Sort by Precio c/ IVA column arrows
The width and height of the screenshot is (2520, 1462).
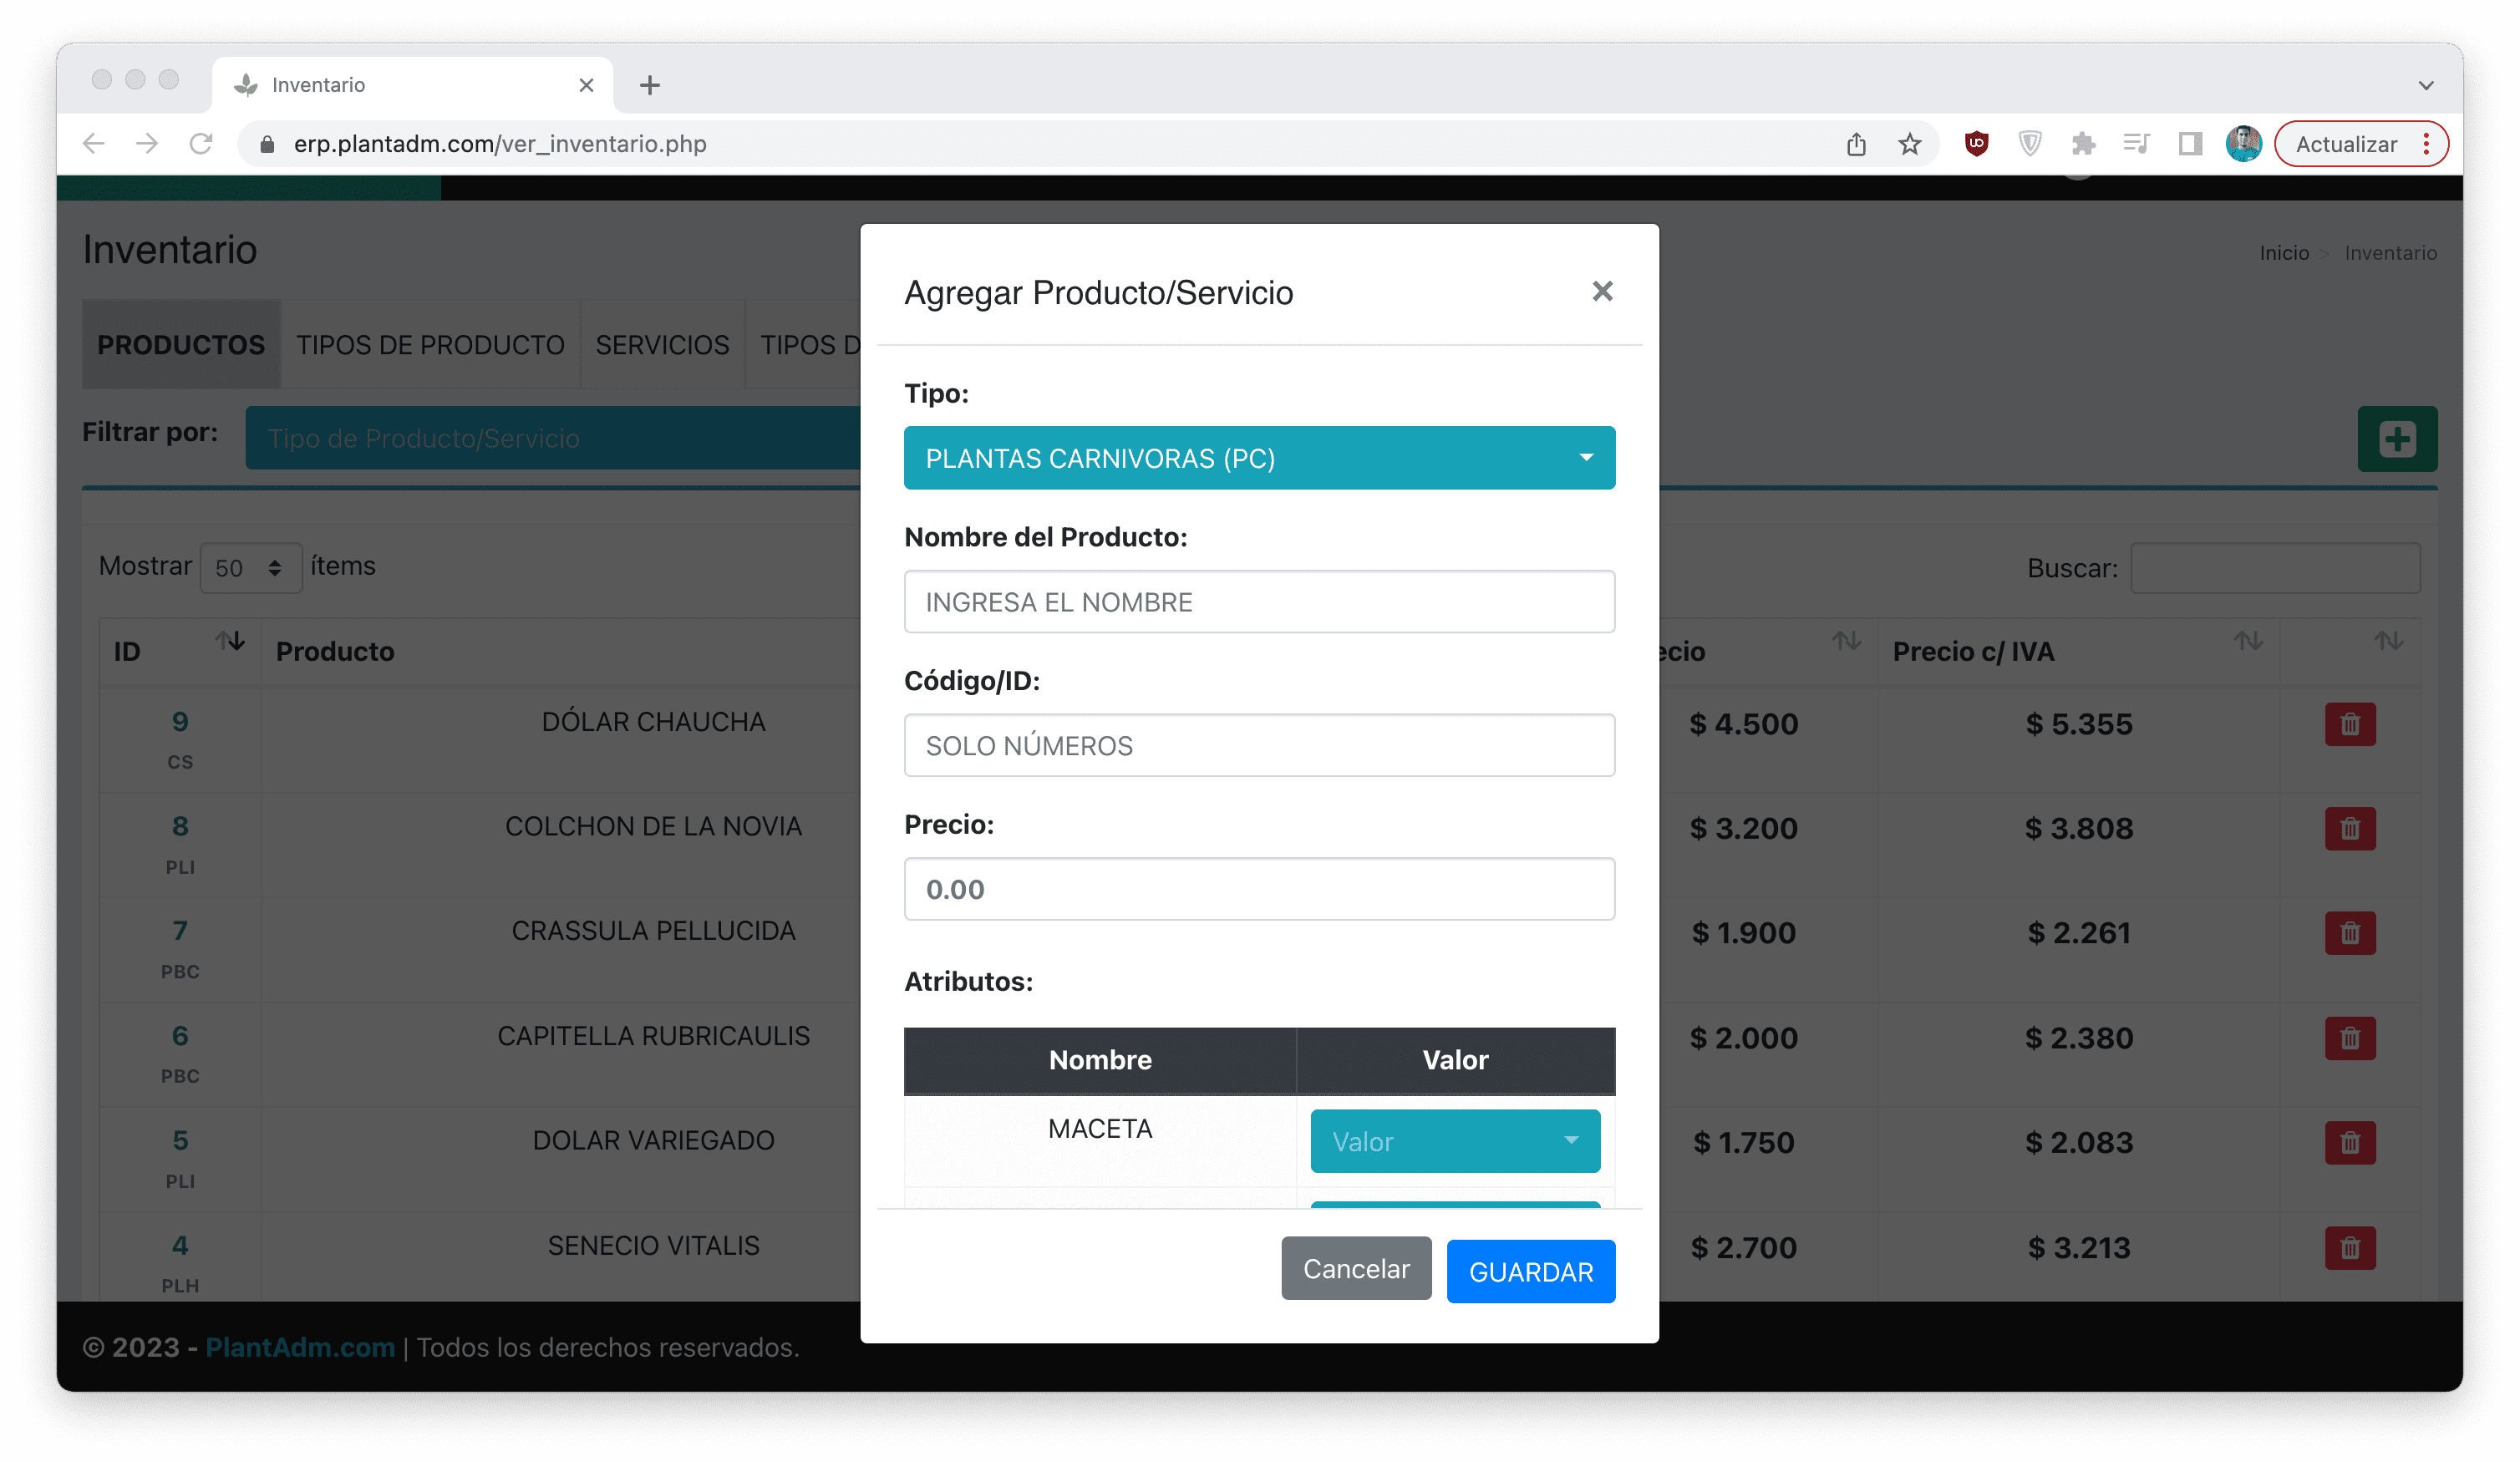tap(2248, 641)
